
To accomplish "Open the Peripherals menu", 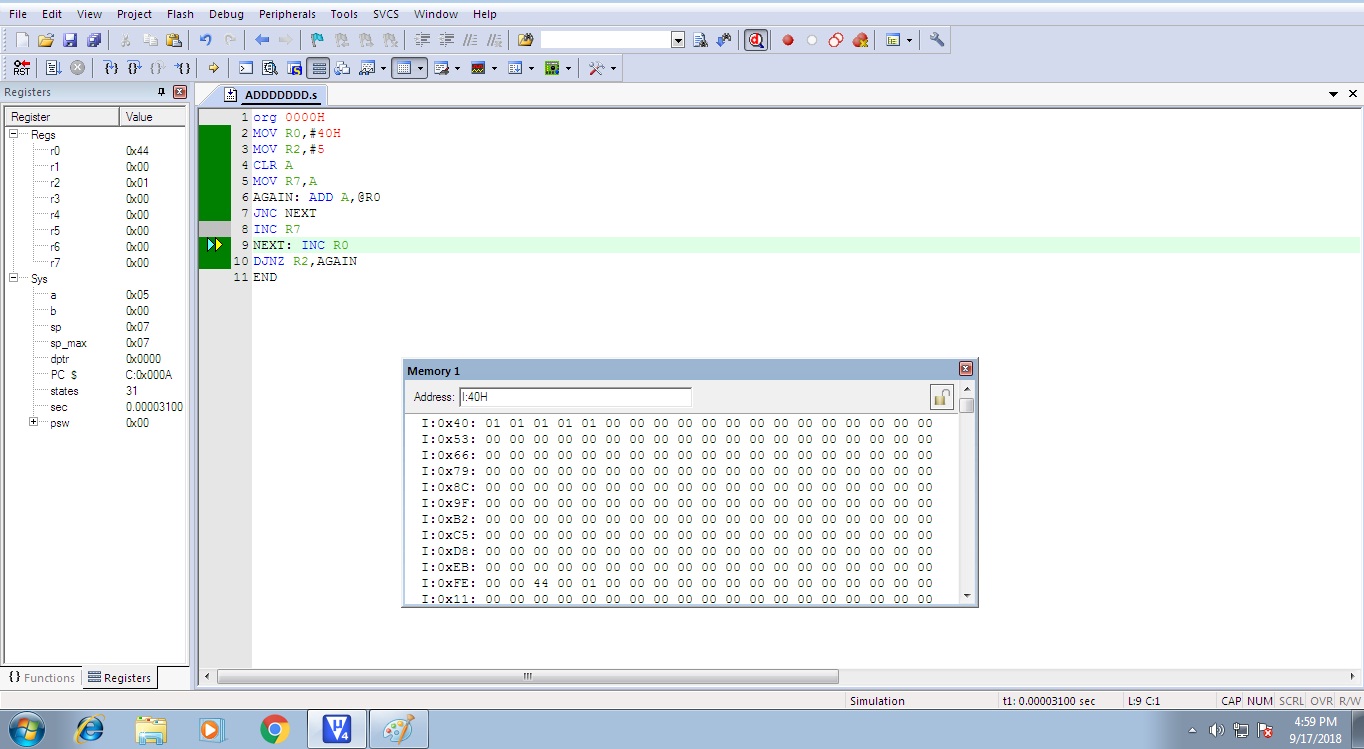I will coord(287,14).
